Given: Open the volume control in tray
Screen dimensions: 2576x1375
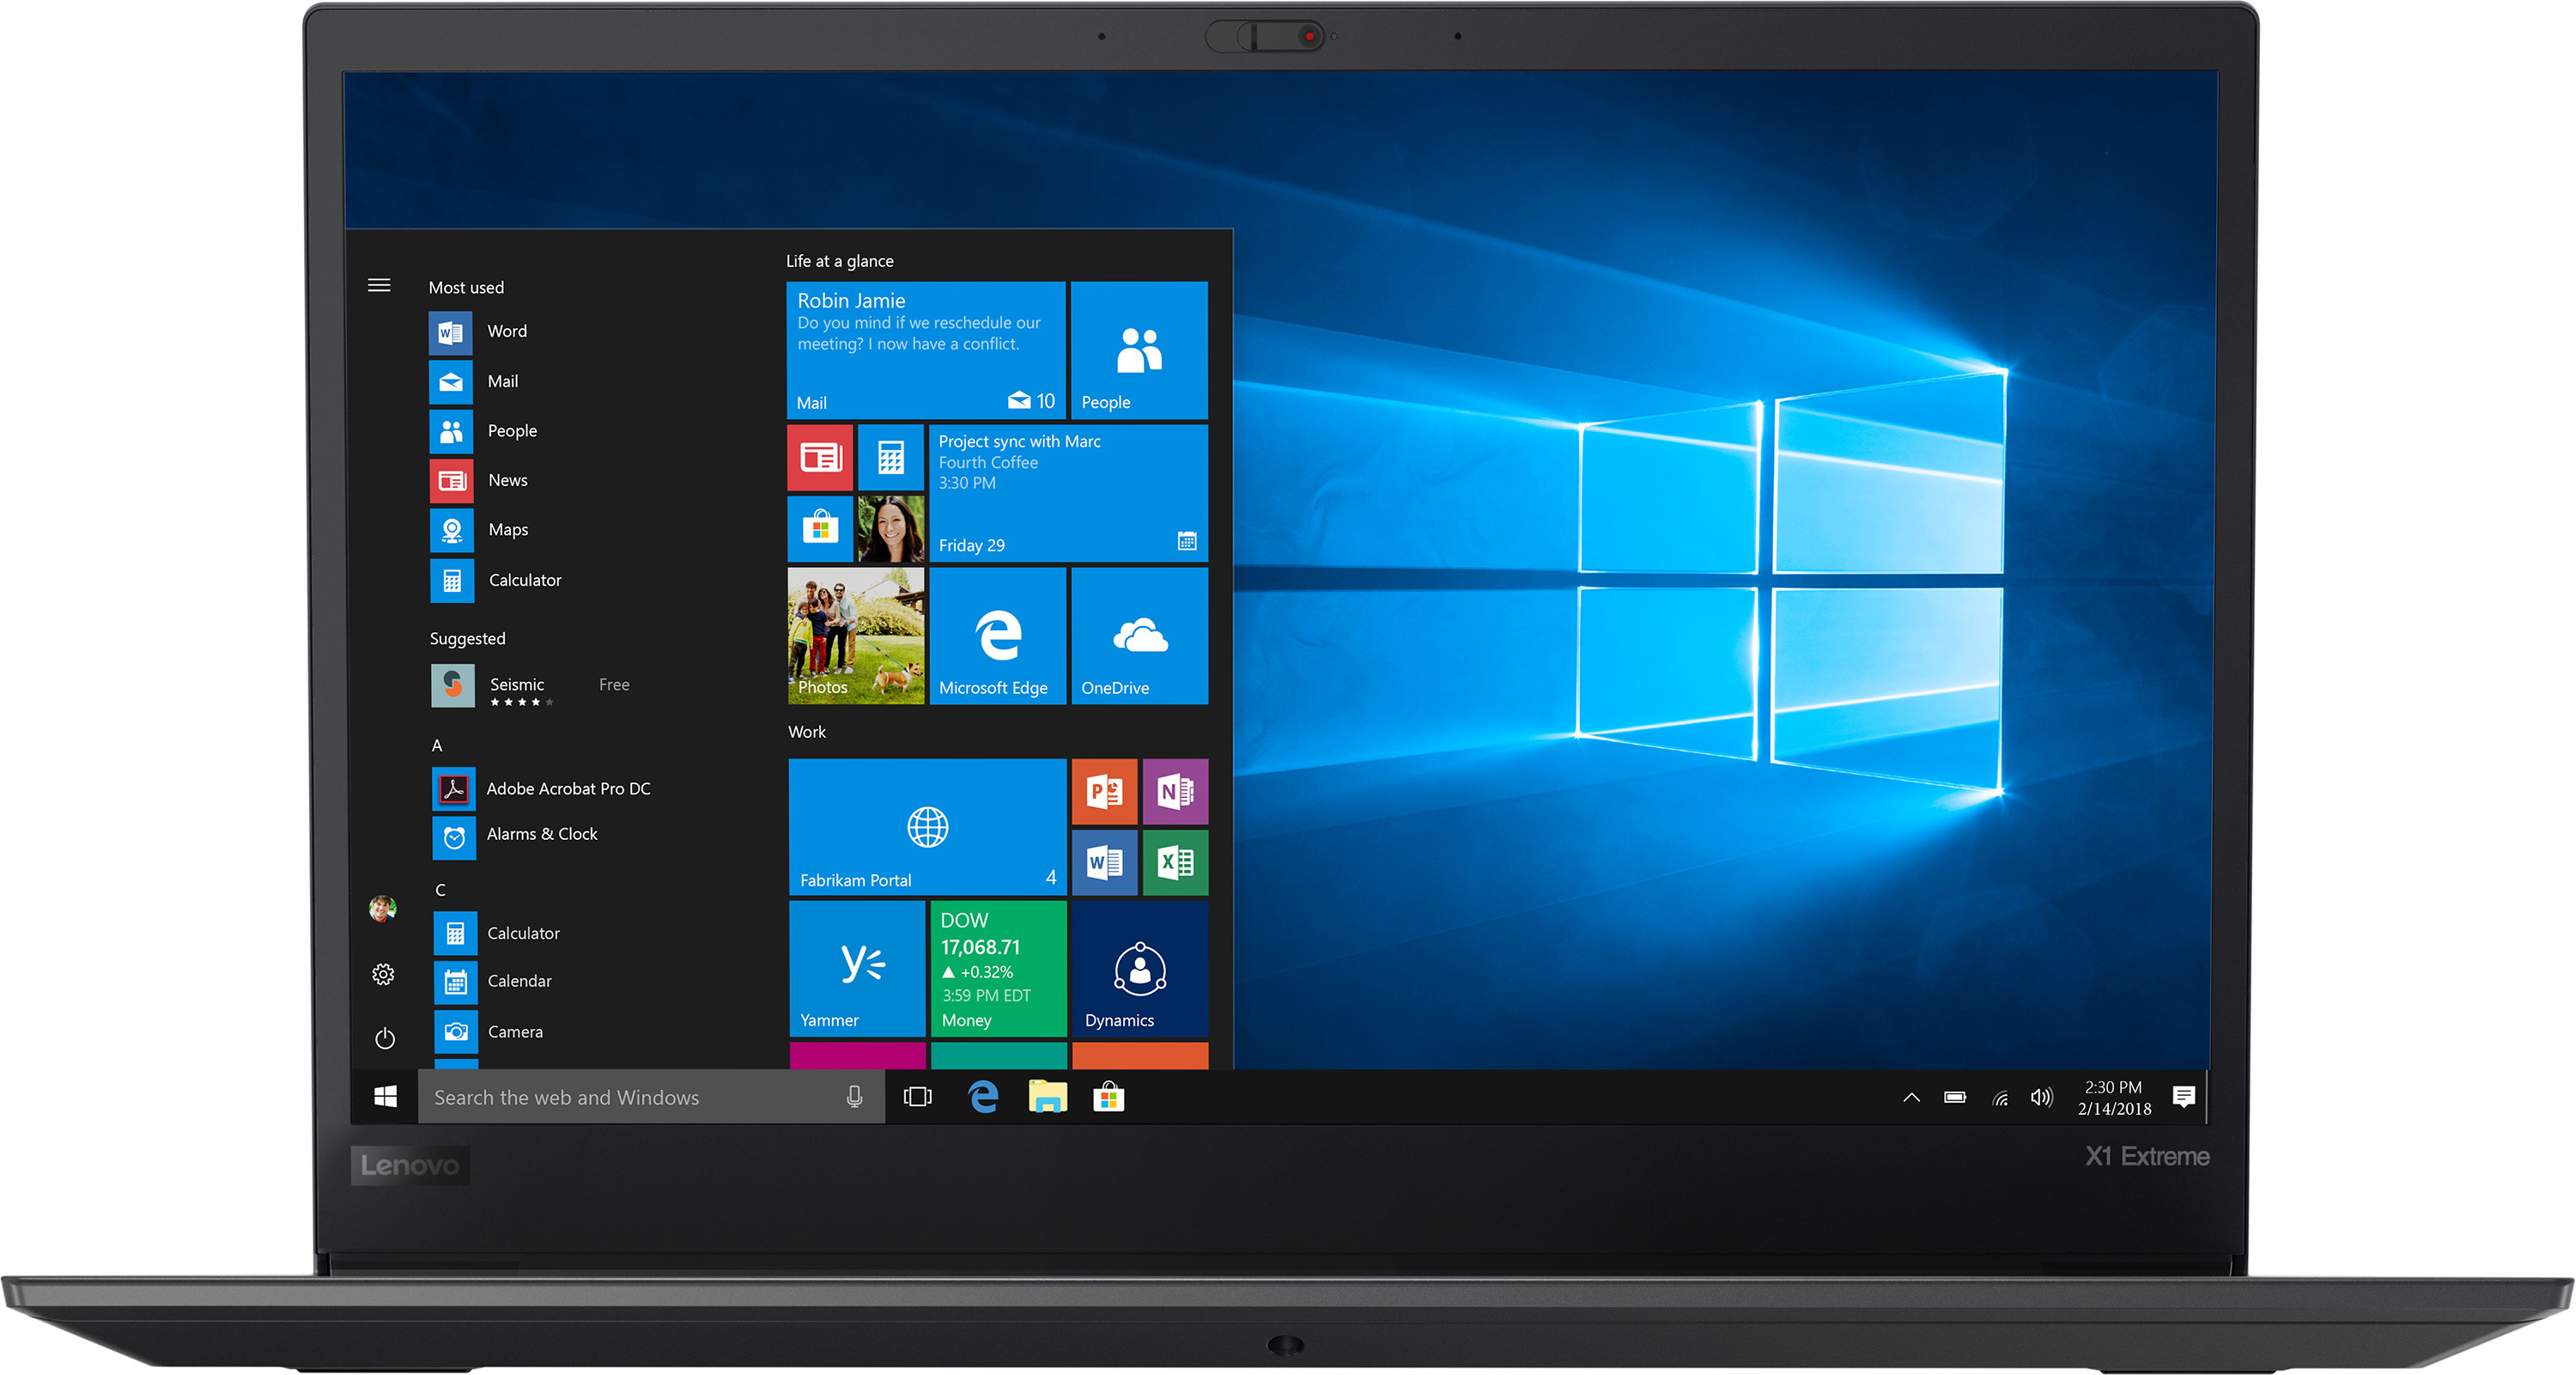Looking at the screenshot, I should (x=2041, y=1097).
